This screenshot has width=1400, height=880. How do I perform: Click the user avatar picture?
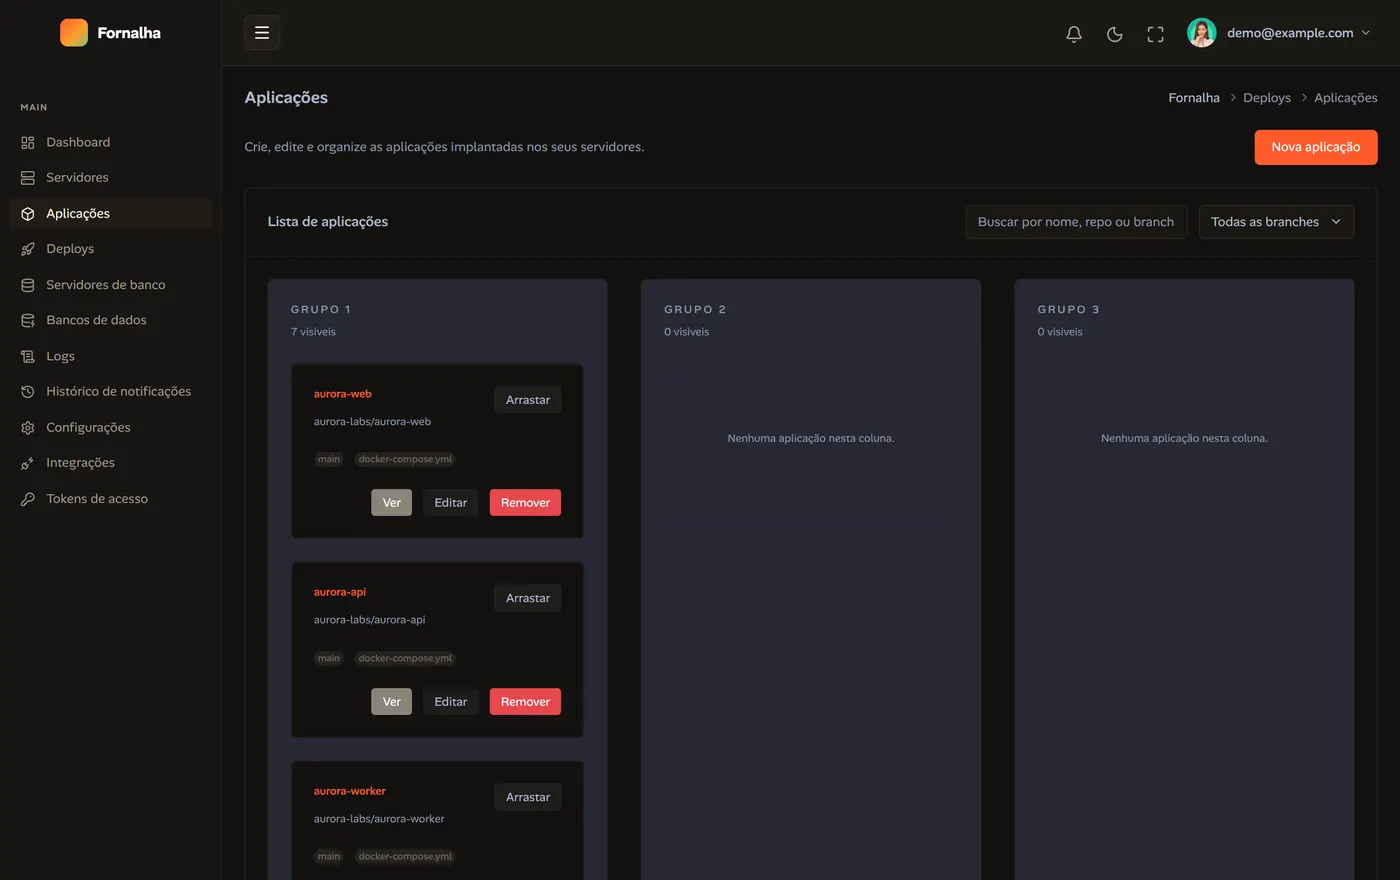click(1202, 33)
